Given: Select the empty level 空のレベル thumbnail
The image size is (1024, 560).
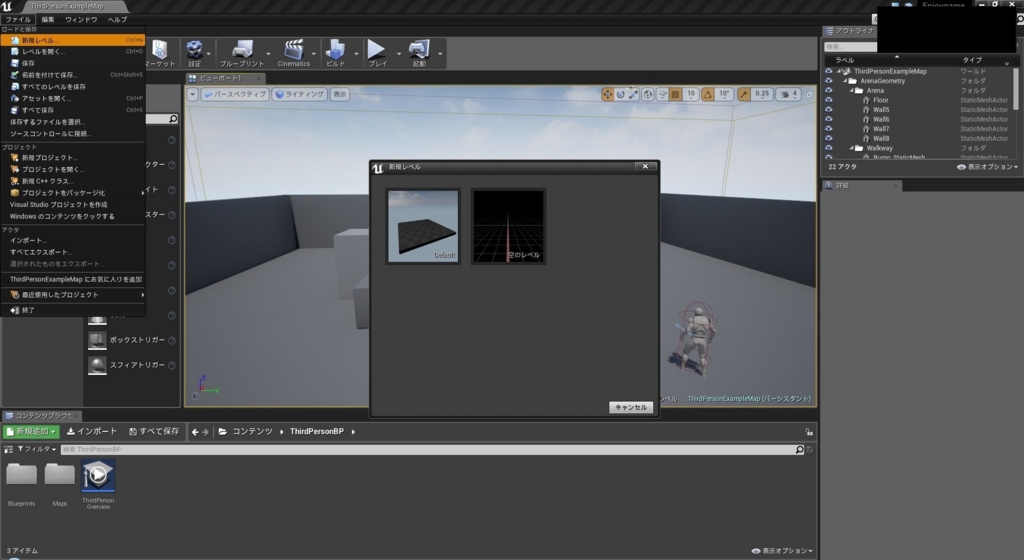Looking at the screenshot, I should tap(508, 226).
